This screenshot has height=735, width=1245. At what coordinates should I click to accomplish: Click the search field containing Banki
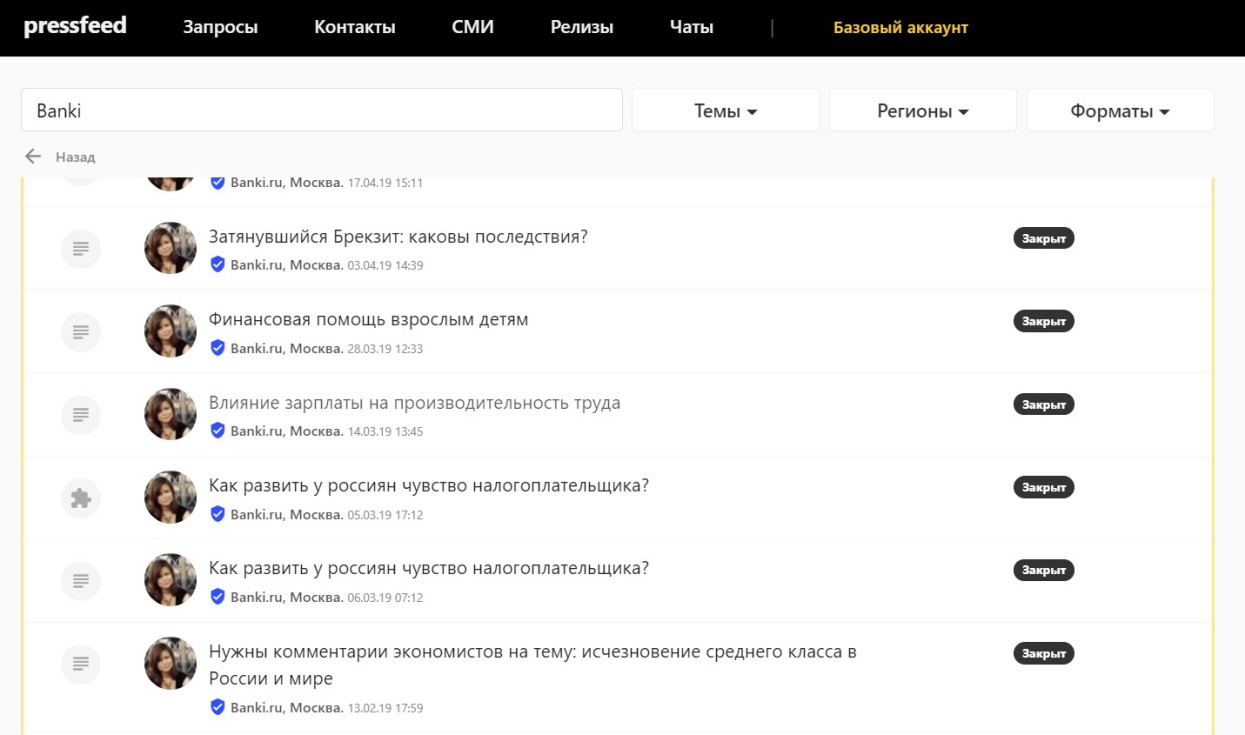tap(321, 110)
